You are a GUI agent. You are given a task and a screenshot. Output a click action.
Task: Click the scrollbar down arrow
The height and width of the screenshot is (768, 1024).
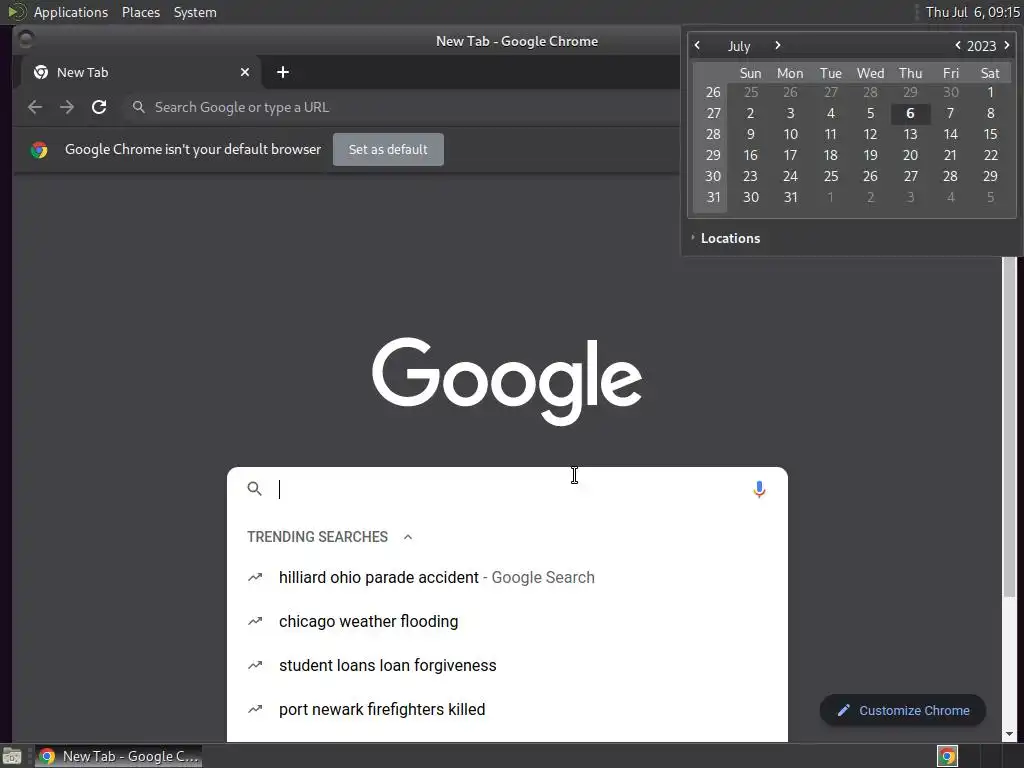tap(1010, 734)
